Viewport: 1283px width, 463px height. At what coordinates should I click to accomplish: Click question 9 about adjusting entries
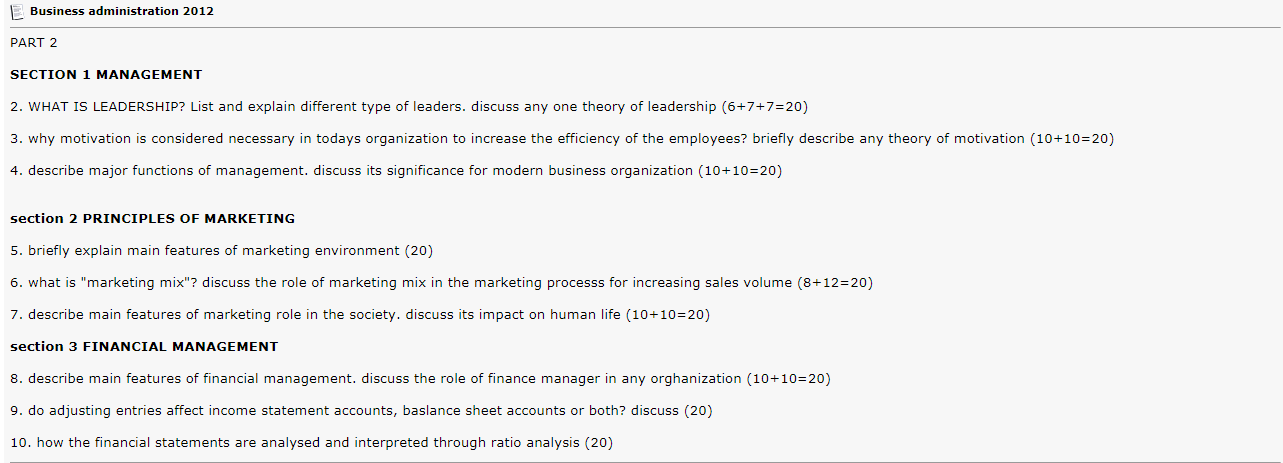361,411
